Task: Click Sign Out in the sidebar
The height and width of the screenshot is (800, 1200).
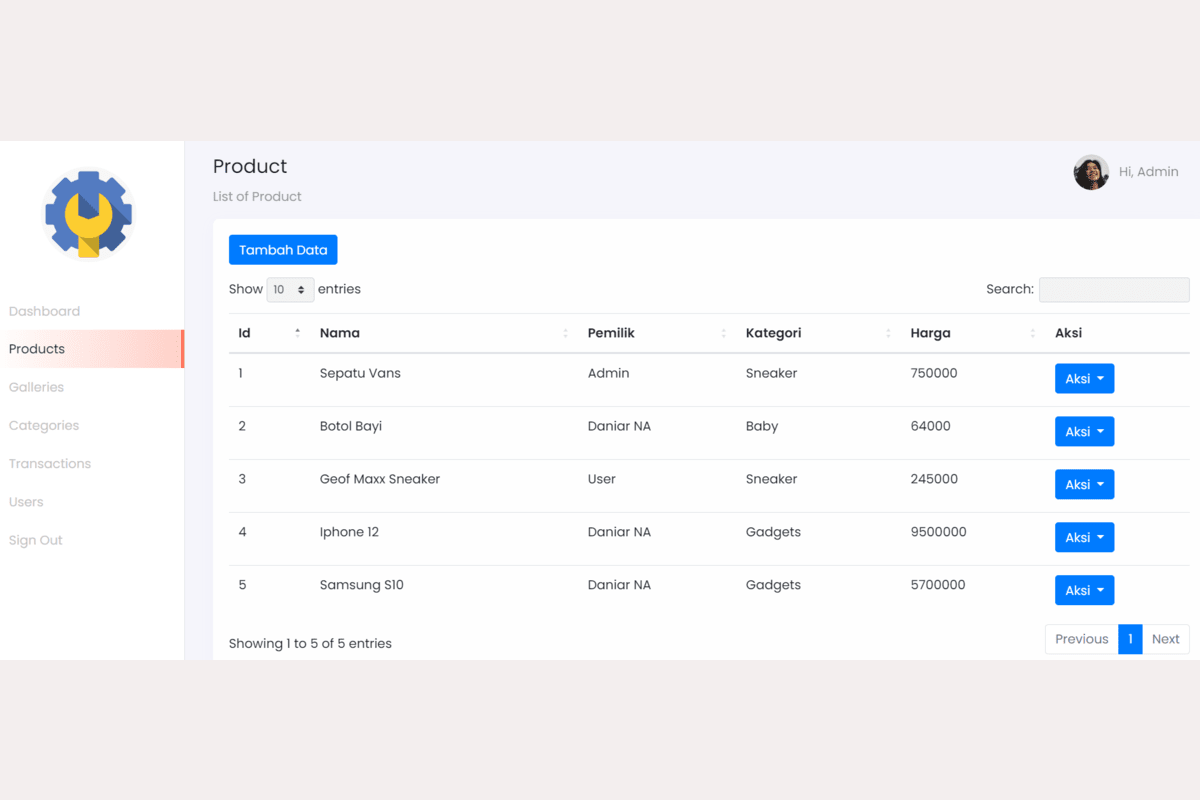Action: click(36, 540)
